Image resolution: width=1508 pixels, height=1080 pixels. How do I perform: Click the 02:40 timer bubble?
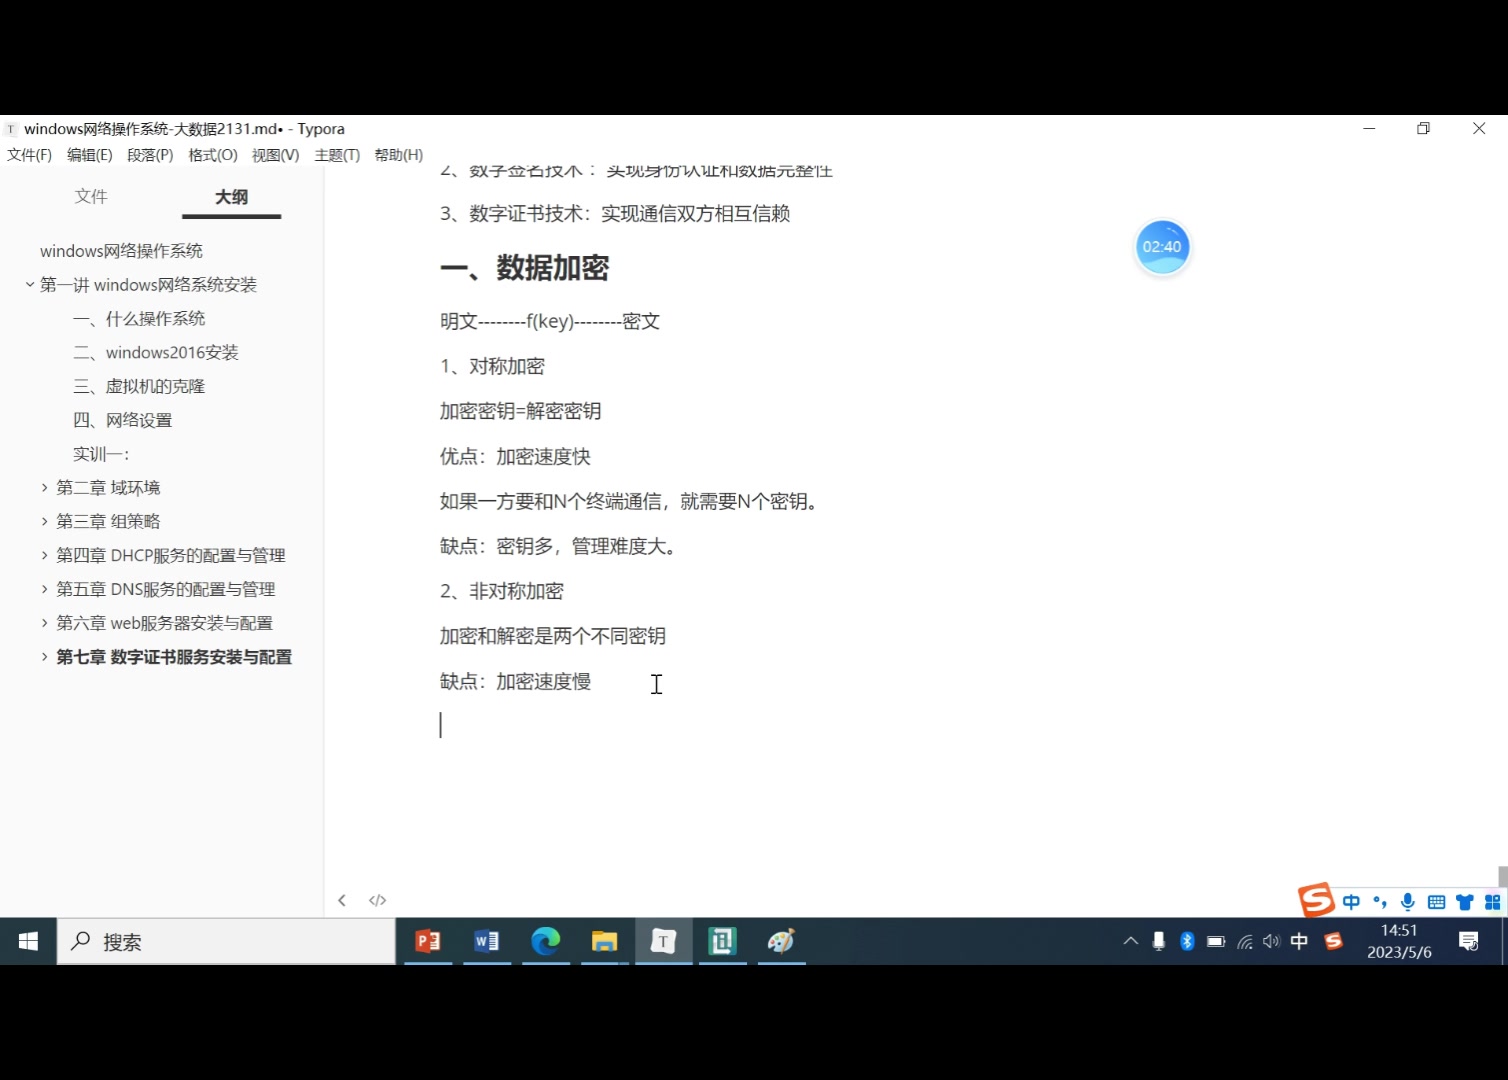pos(1162,247)
